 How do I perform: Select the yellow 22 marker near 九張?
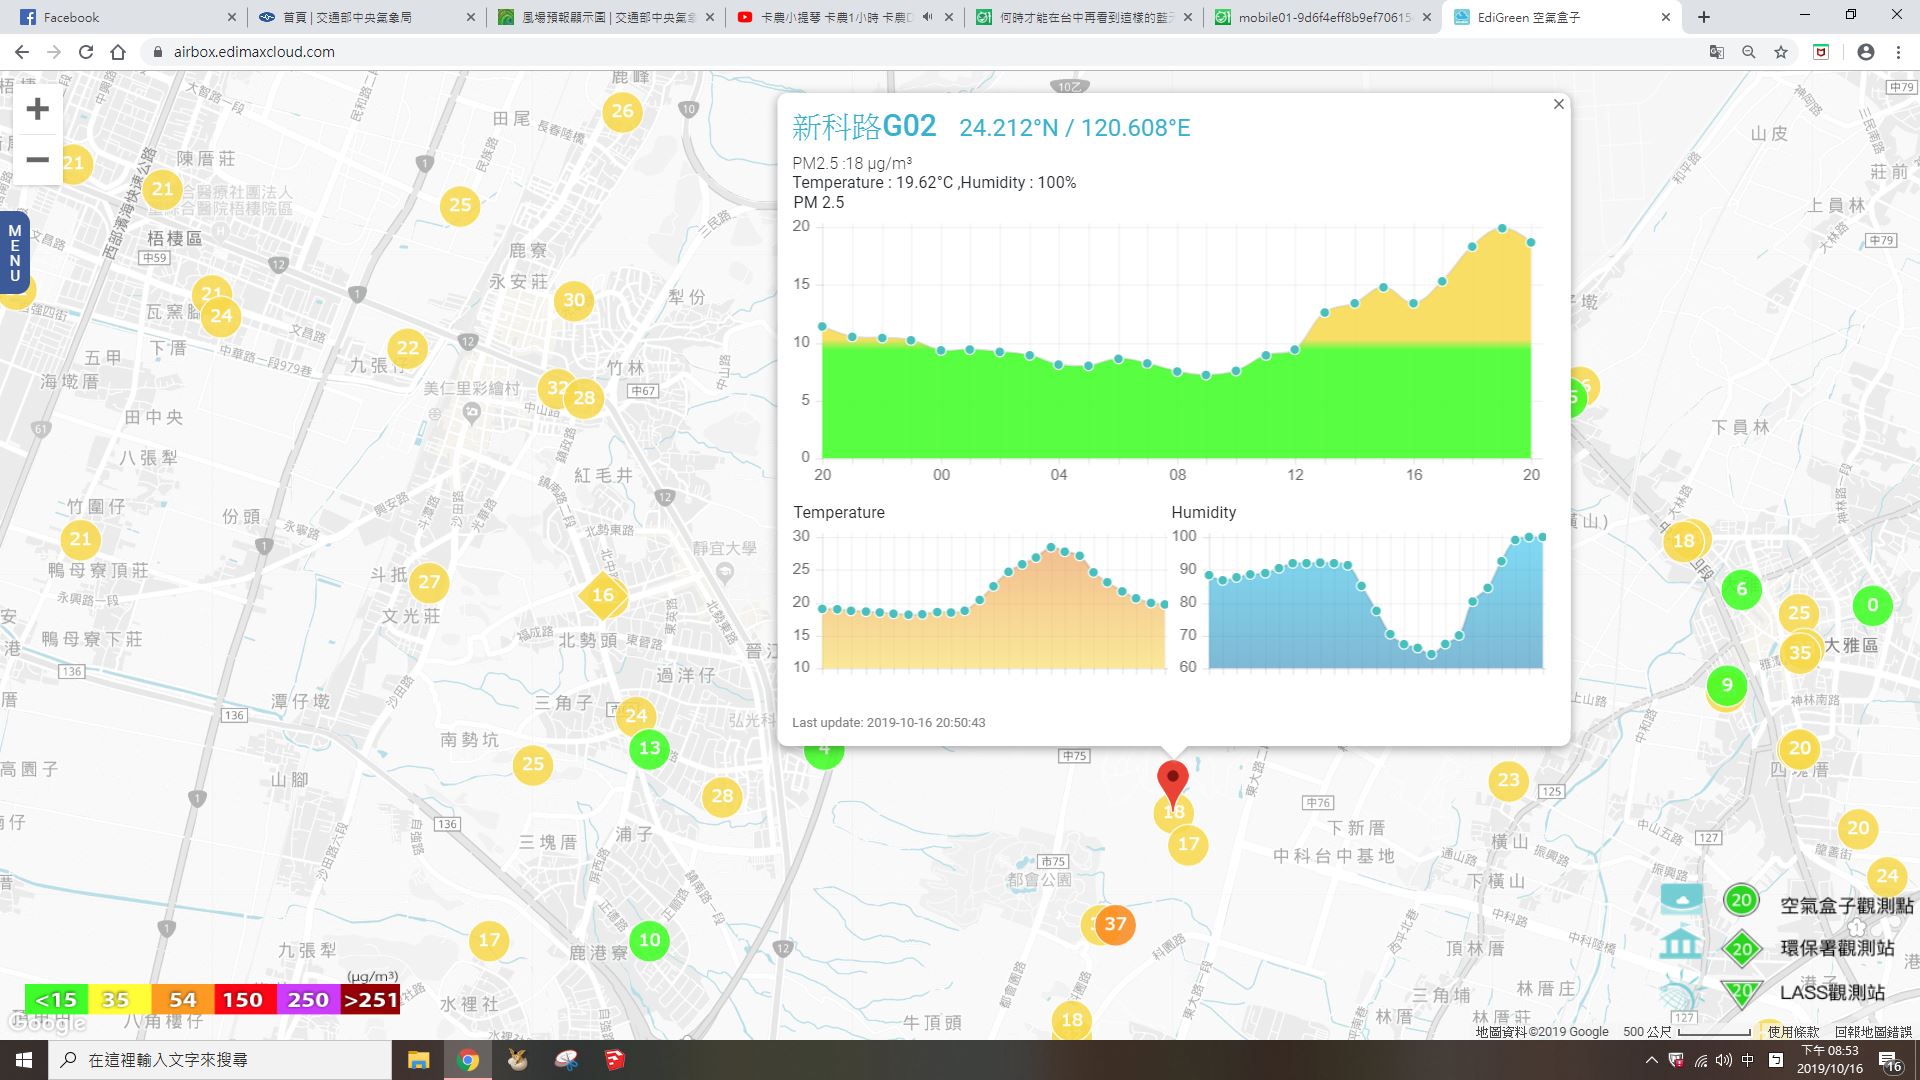(x=407, y=348)
